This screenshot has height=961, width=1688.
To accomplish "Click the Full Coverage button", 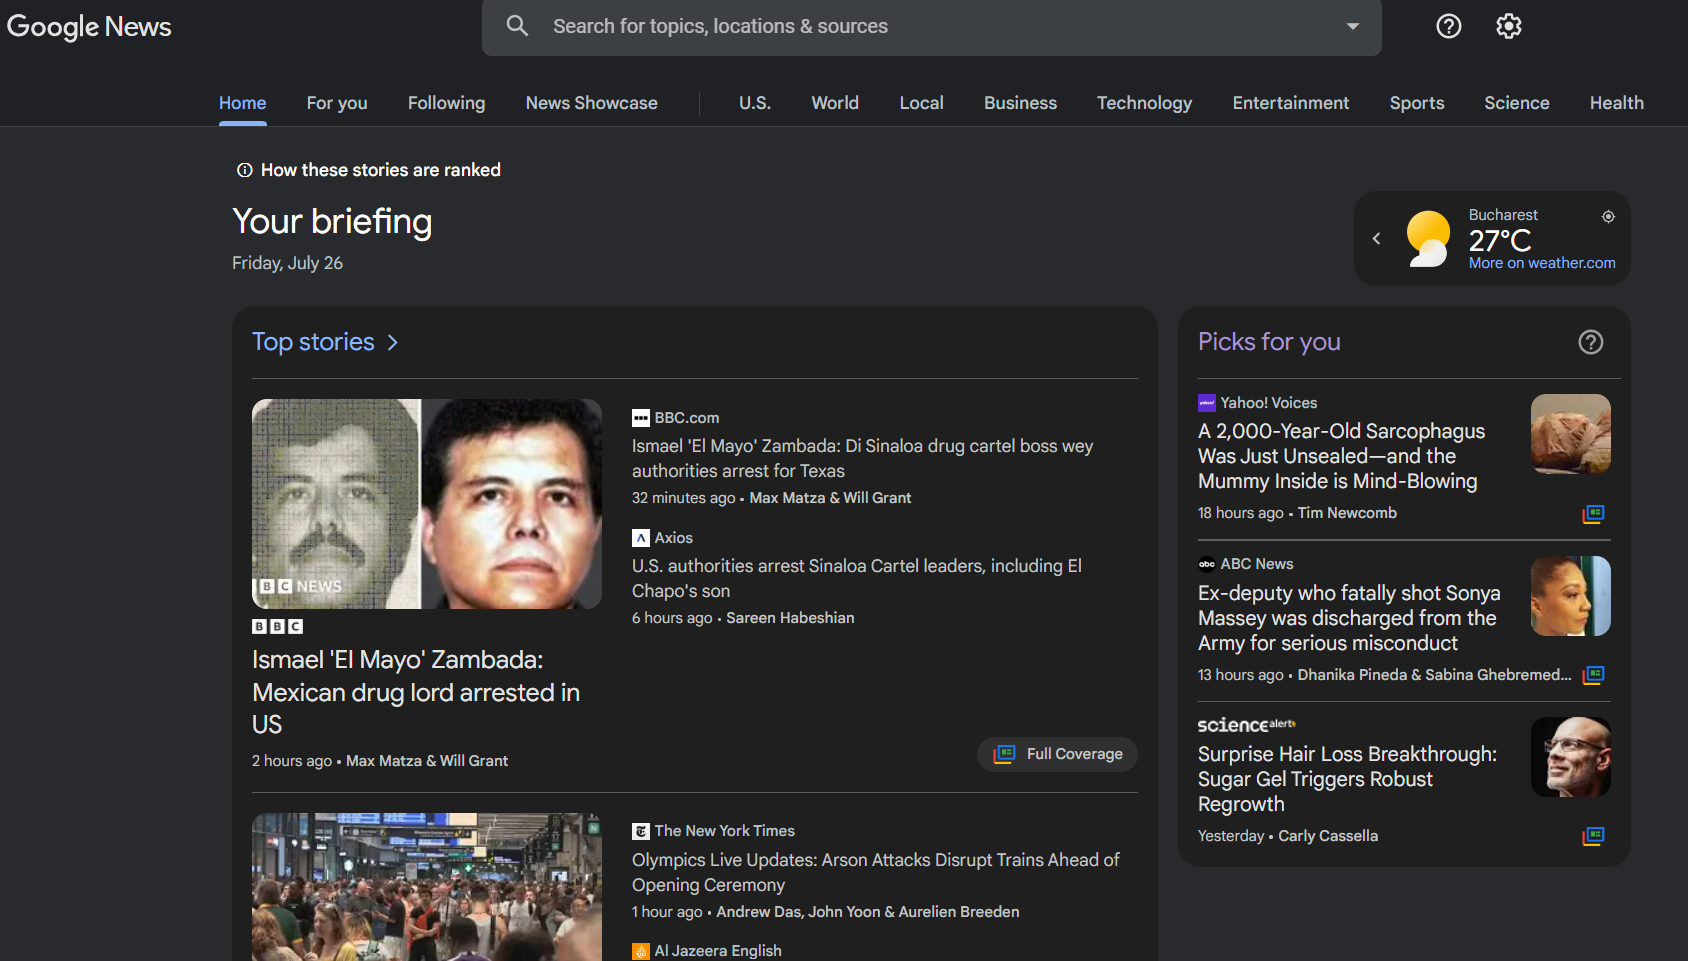I will (x=1058, y=754).
